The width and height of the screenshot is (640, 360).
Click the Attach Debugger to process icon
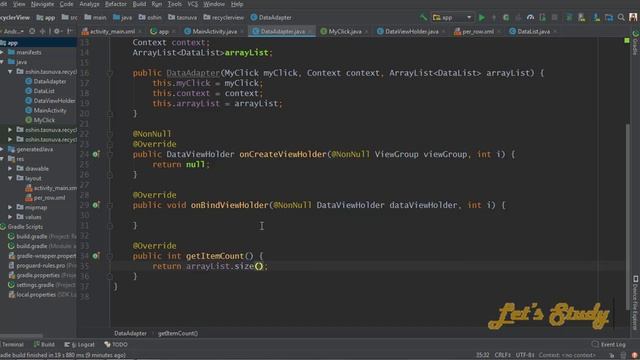click(542, 18)
